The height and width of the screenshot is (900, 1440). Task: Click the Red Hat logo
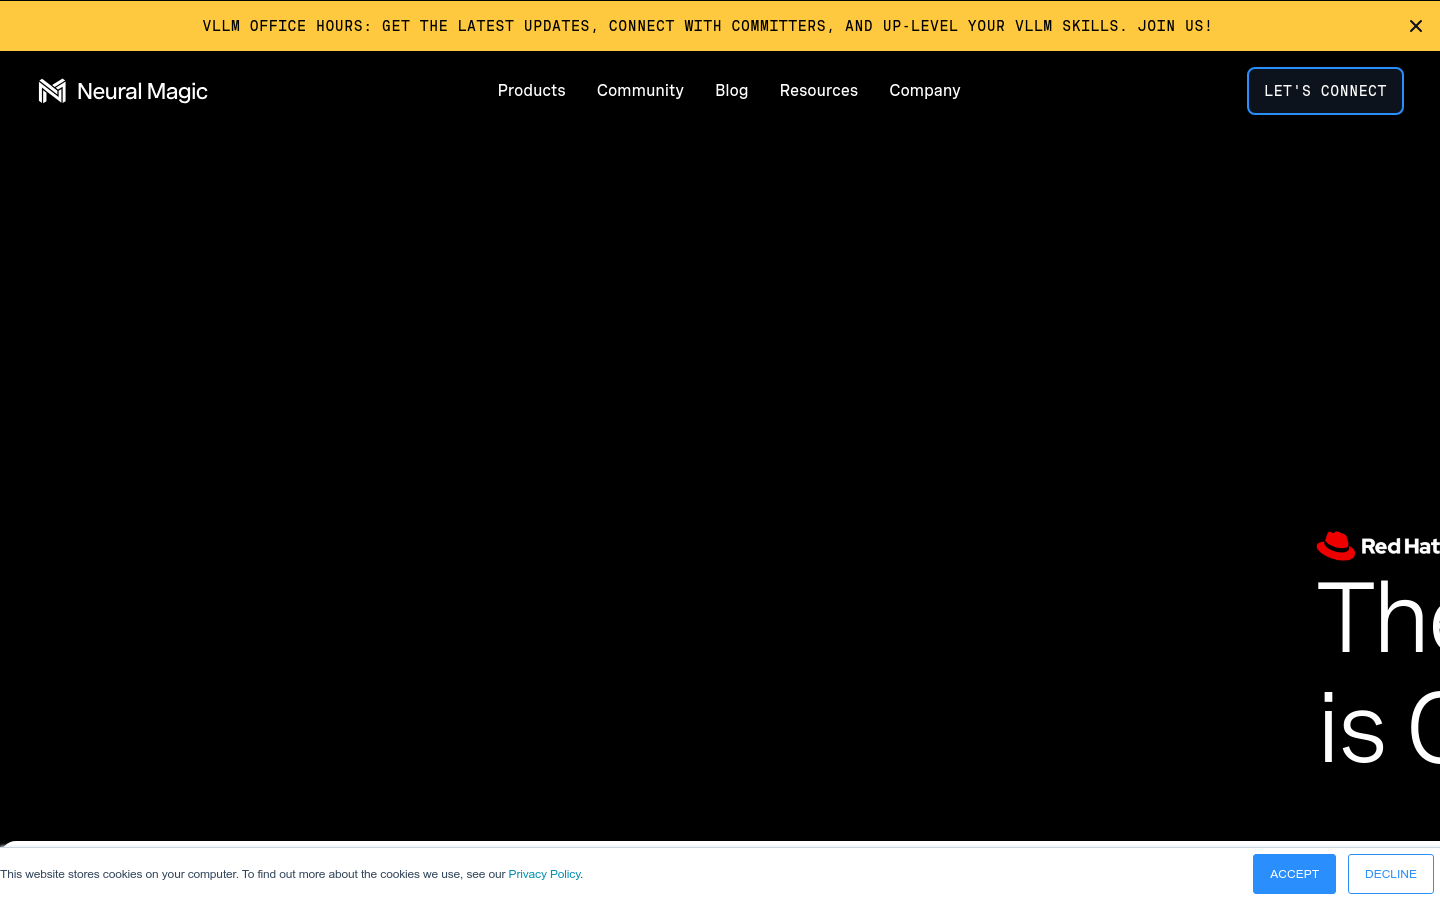point(1378,546)
